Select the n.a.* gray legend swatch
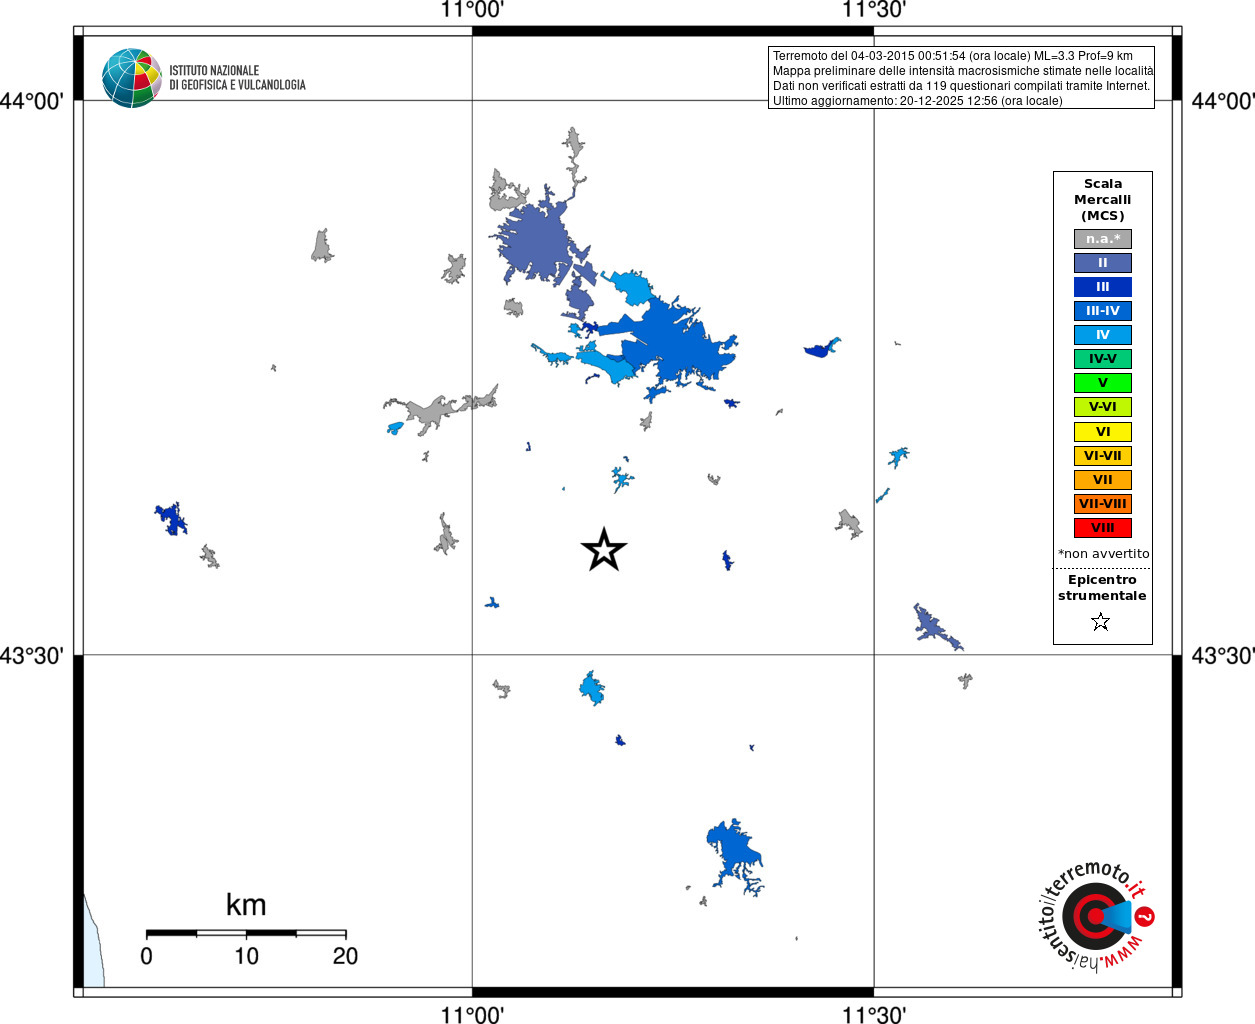1255x1024 pixels. (x=1103, y=239)
